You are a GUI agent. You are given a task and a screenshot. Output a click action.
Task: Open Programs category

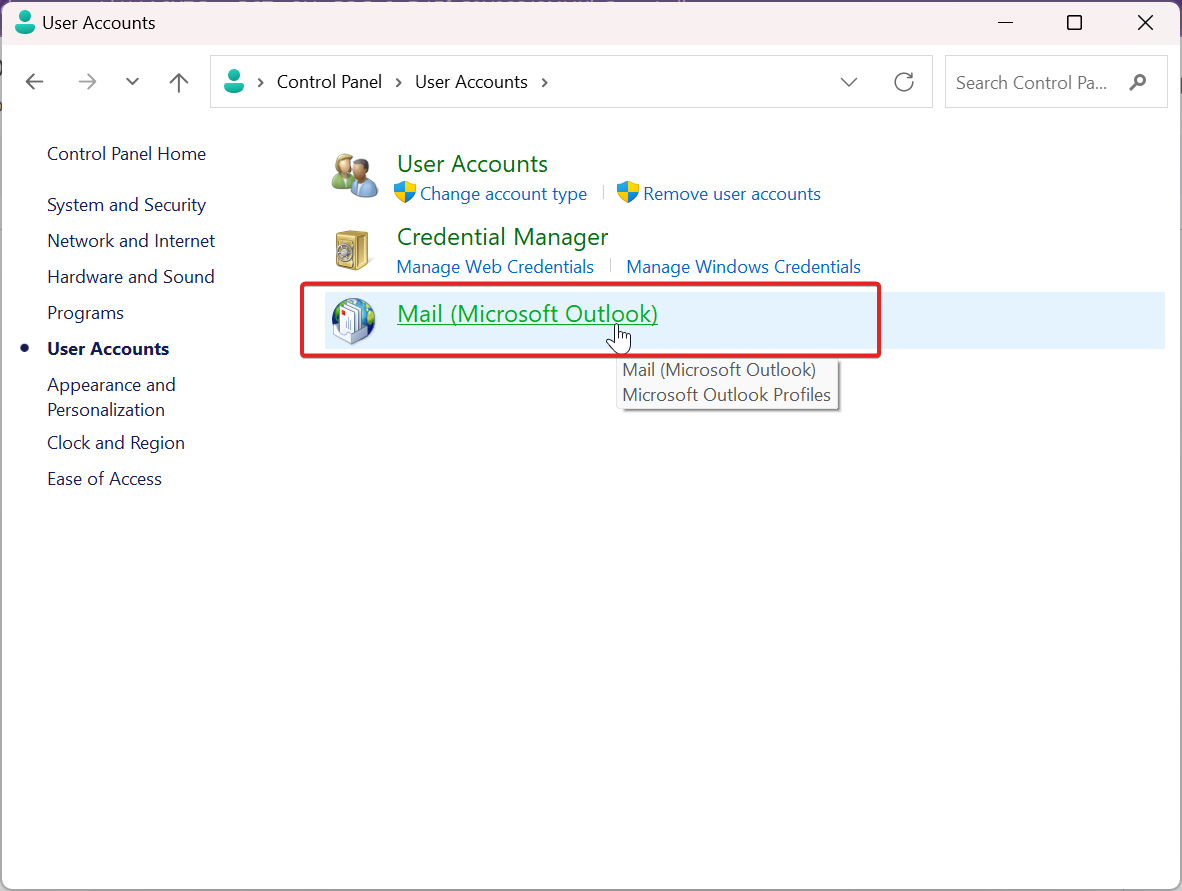point(85,313)
